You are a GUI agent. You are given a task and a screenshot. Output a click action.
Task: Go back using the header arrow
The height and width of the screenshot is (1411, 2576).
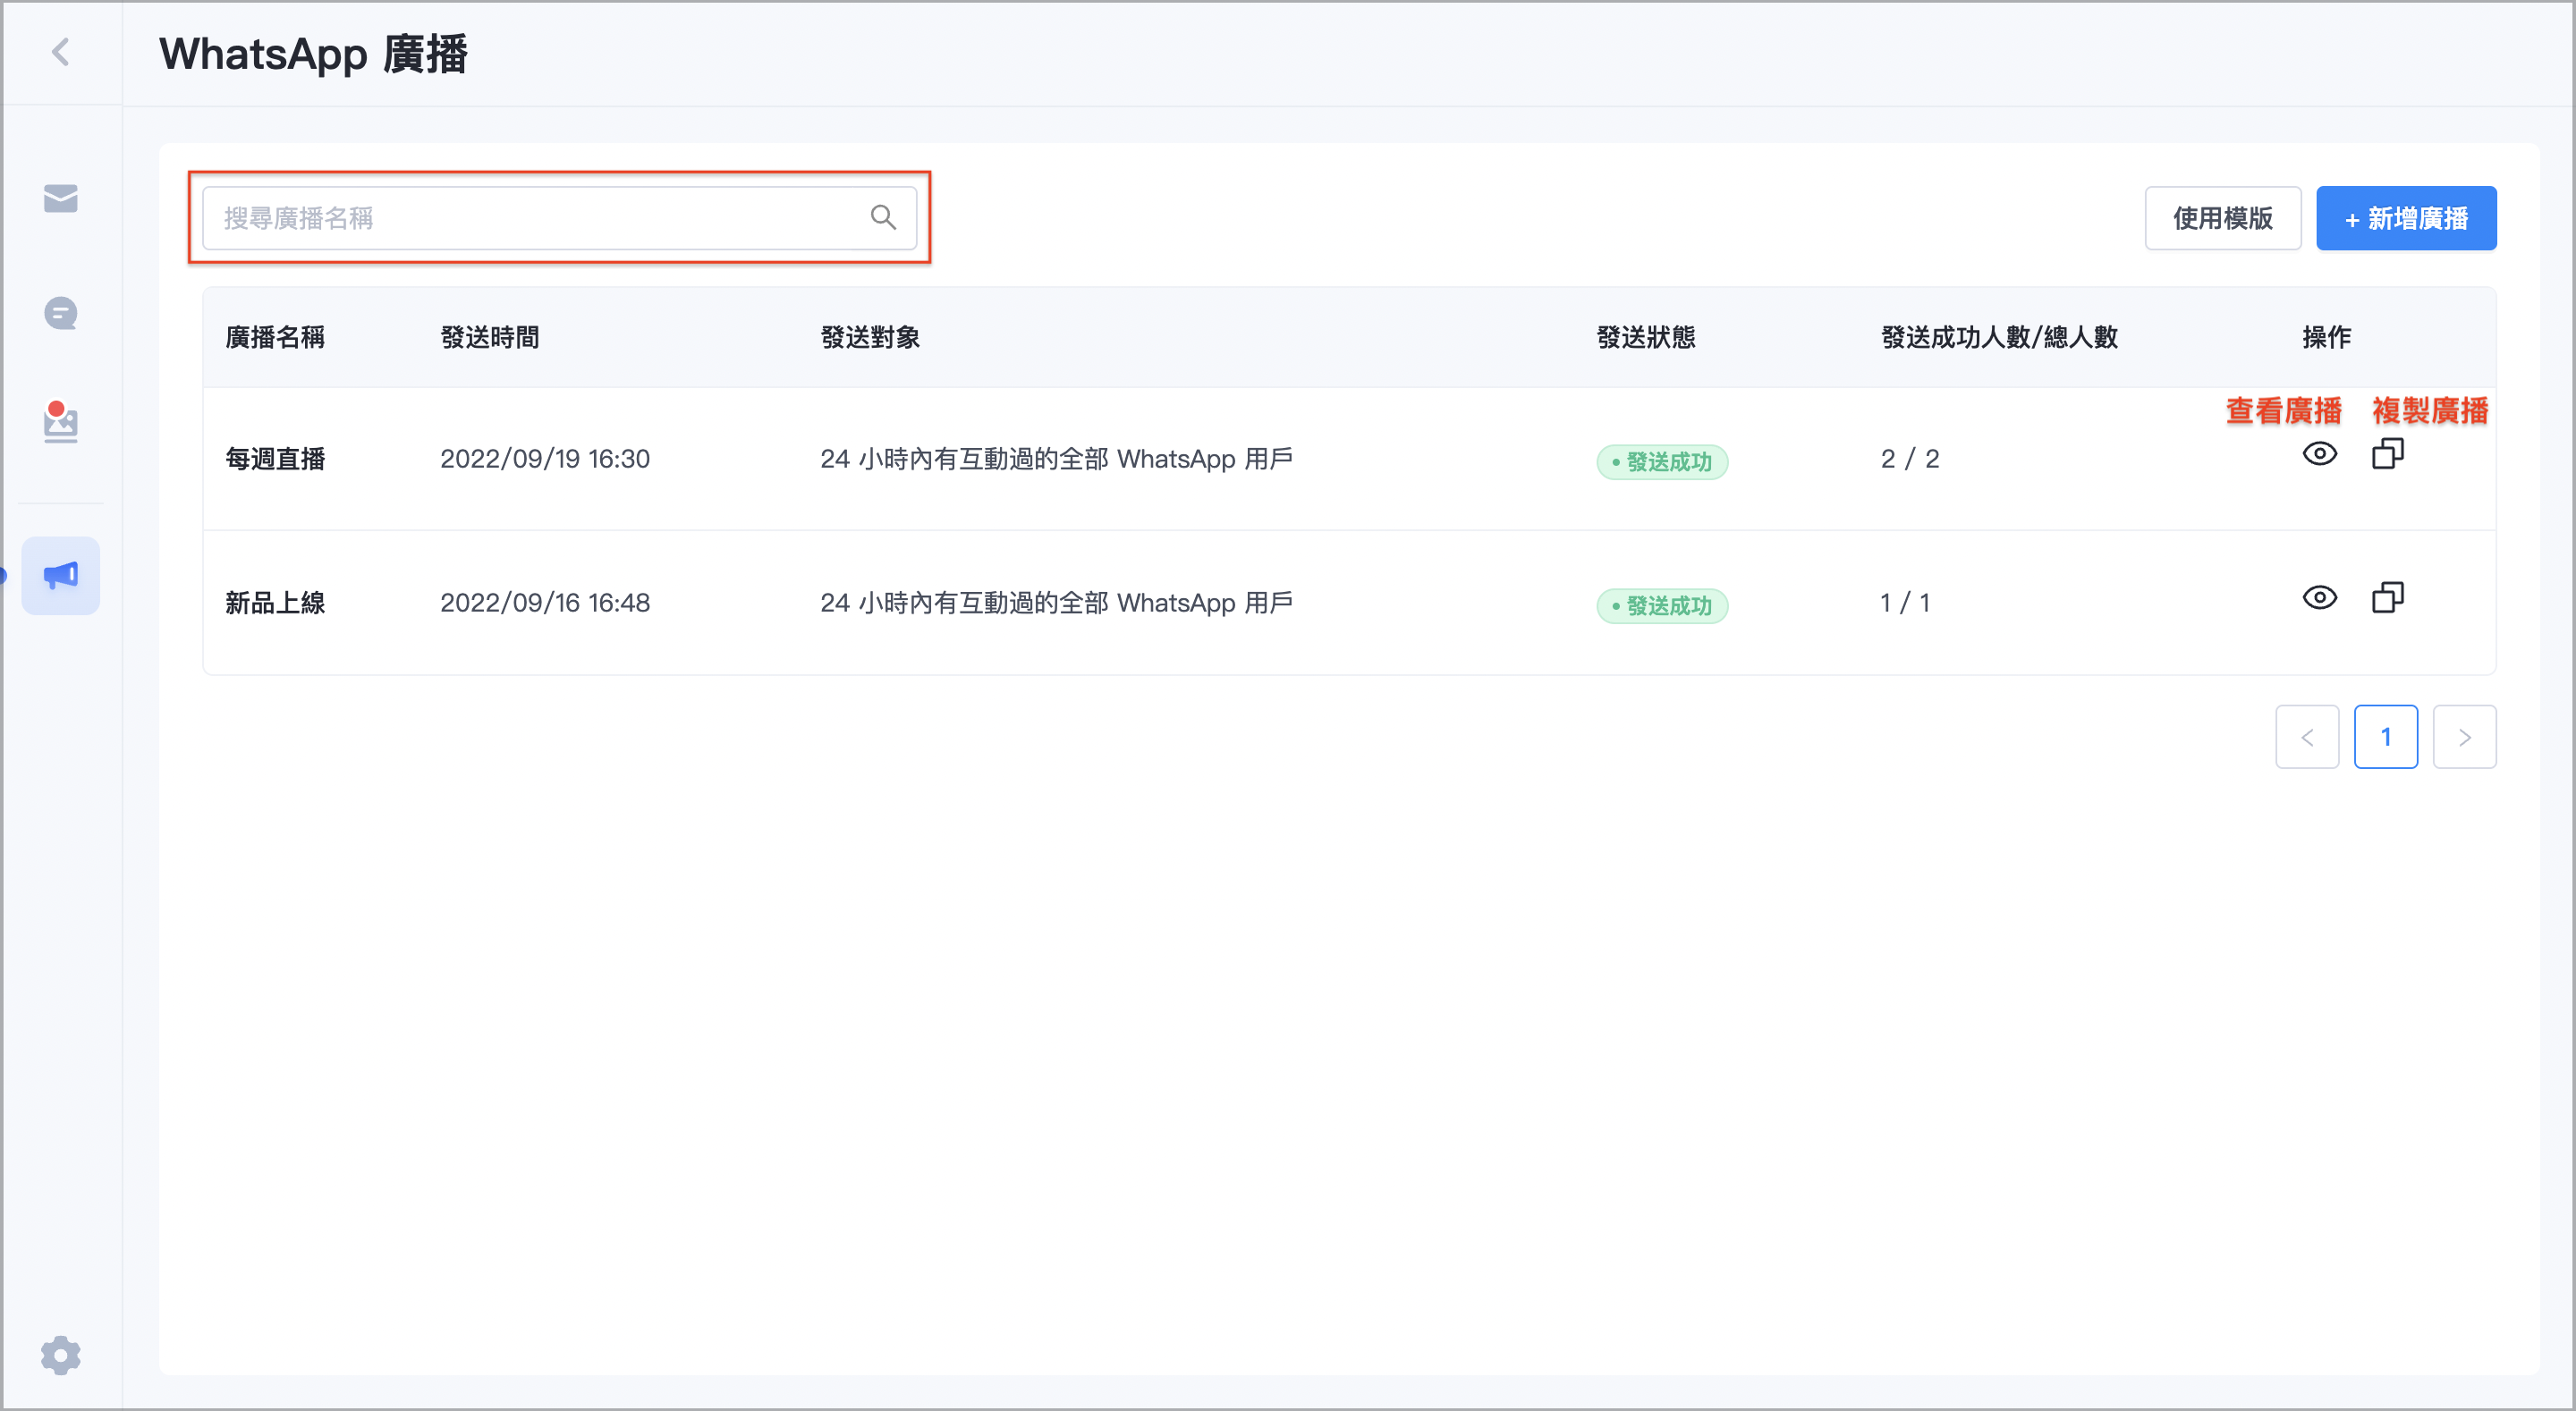click(x=61, y=52)
